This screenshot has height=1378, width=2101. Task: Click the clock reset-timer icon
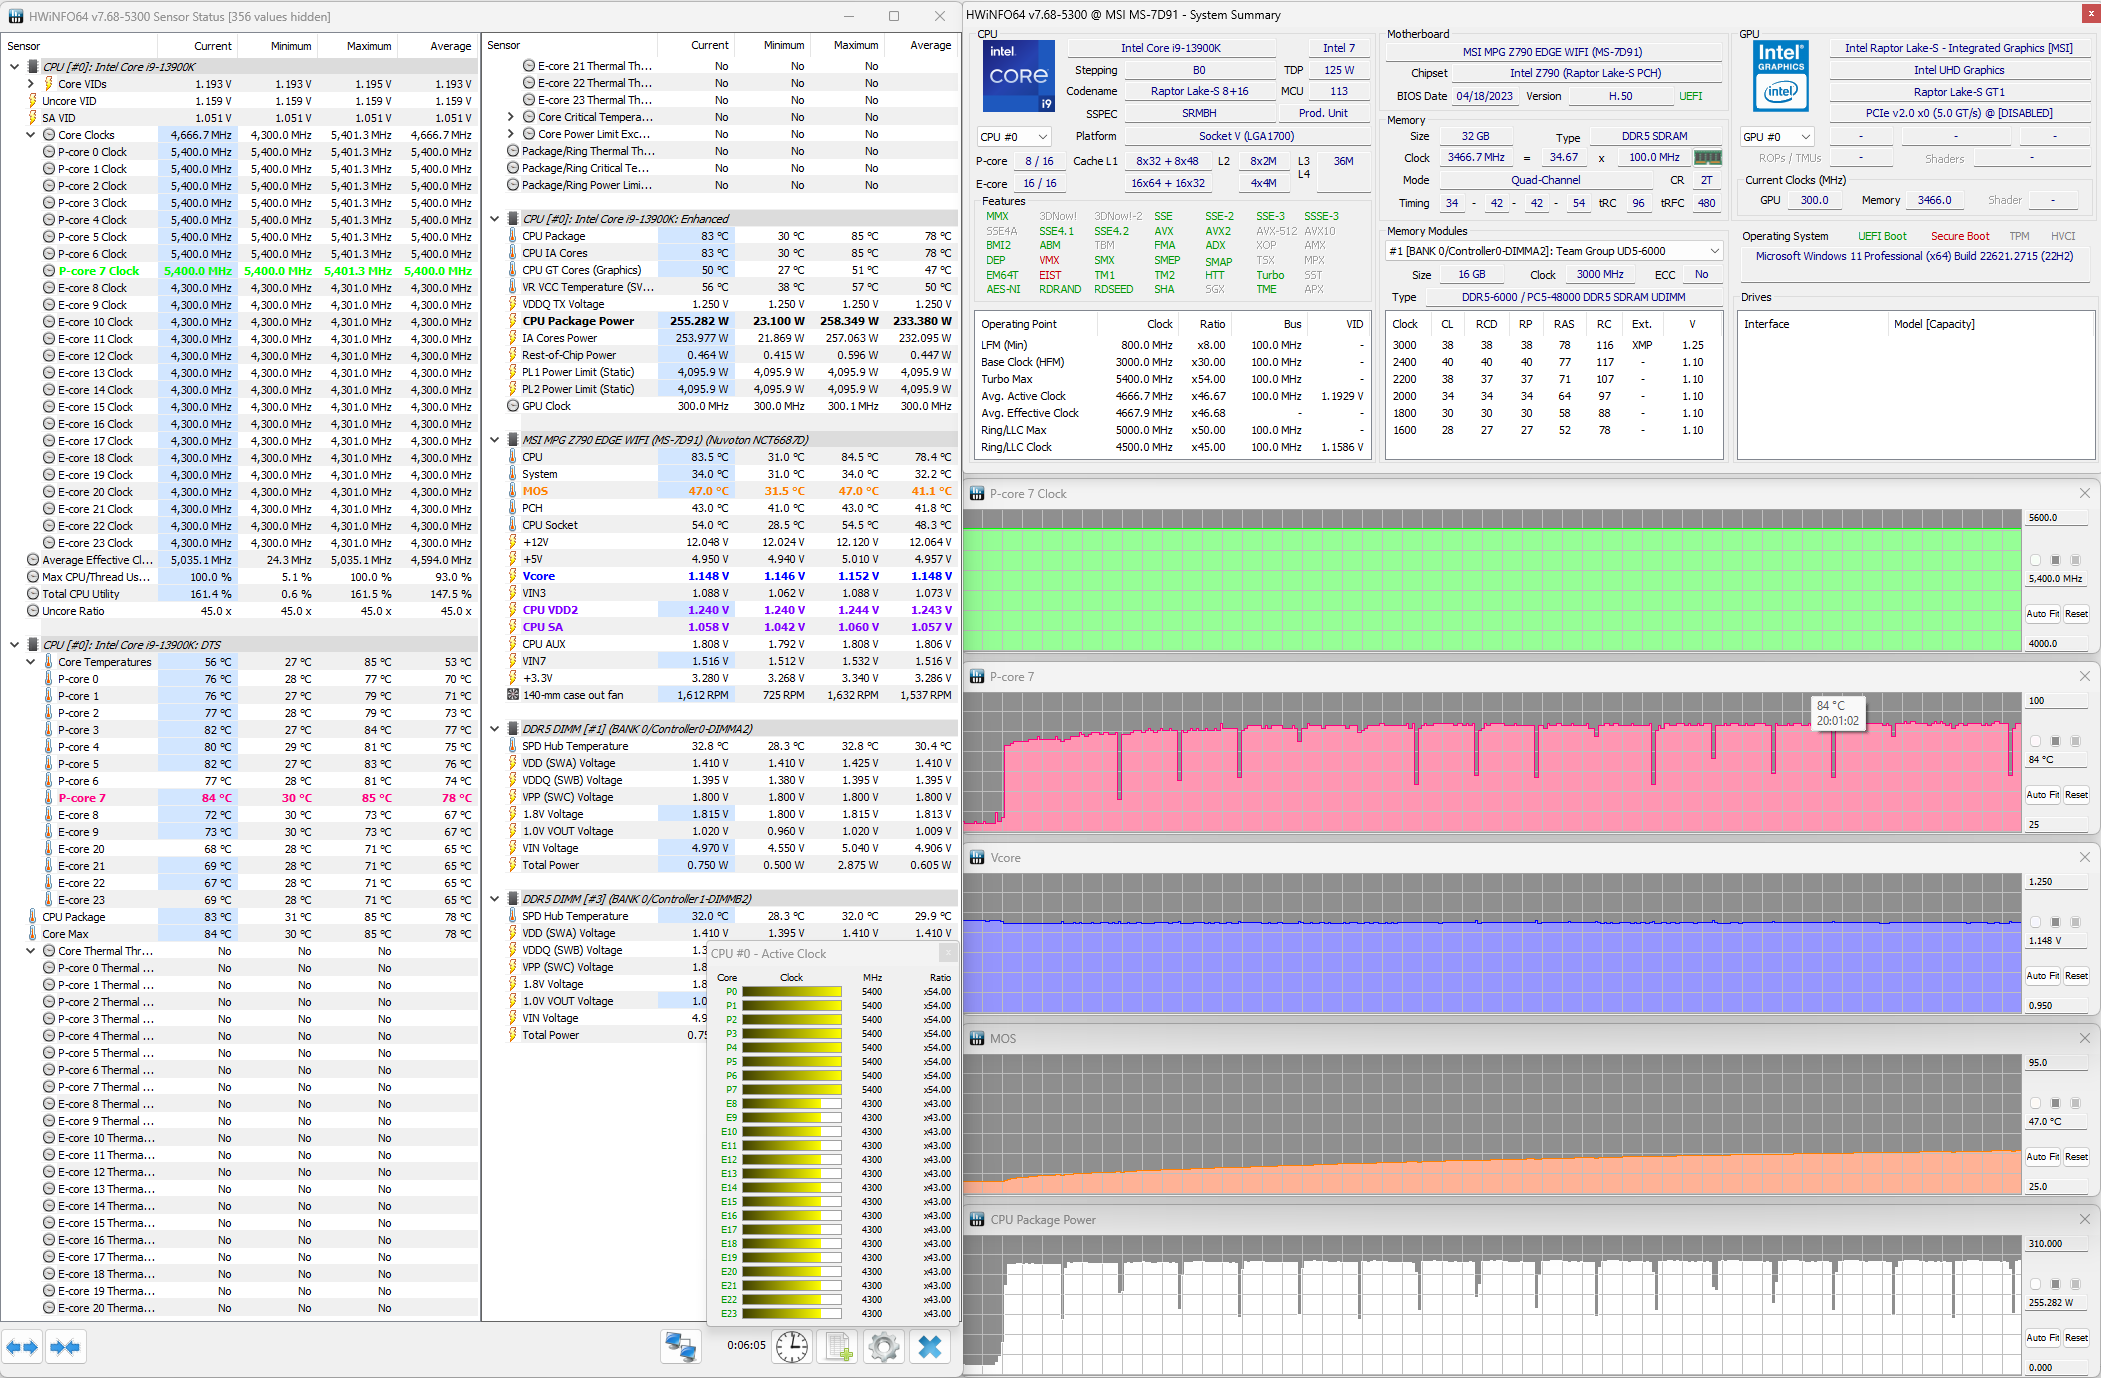792,1347
